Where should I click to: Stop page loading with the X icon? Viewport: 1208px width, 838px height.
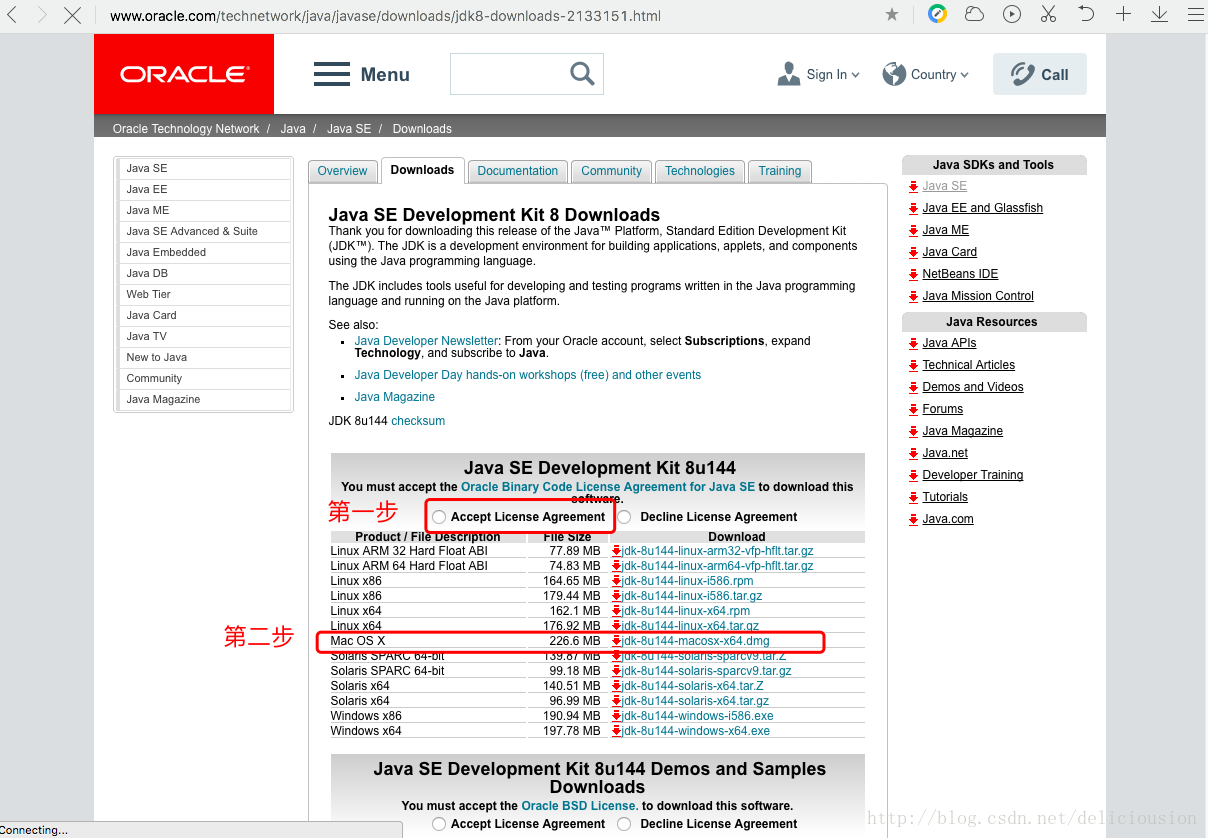tap(73, 15)
